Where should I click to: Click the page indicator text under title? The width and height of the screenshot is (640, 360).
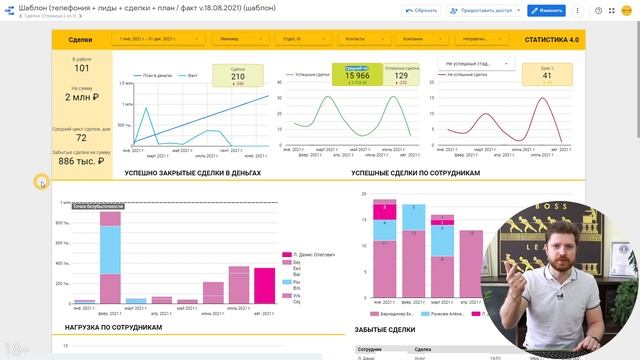50,16
